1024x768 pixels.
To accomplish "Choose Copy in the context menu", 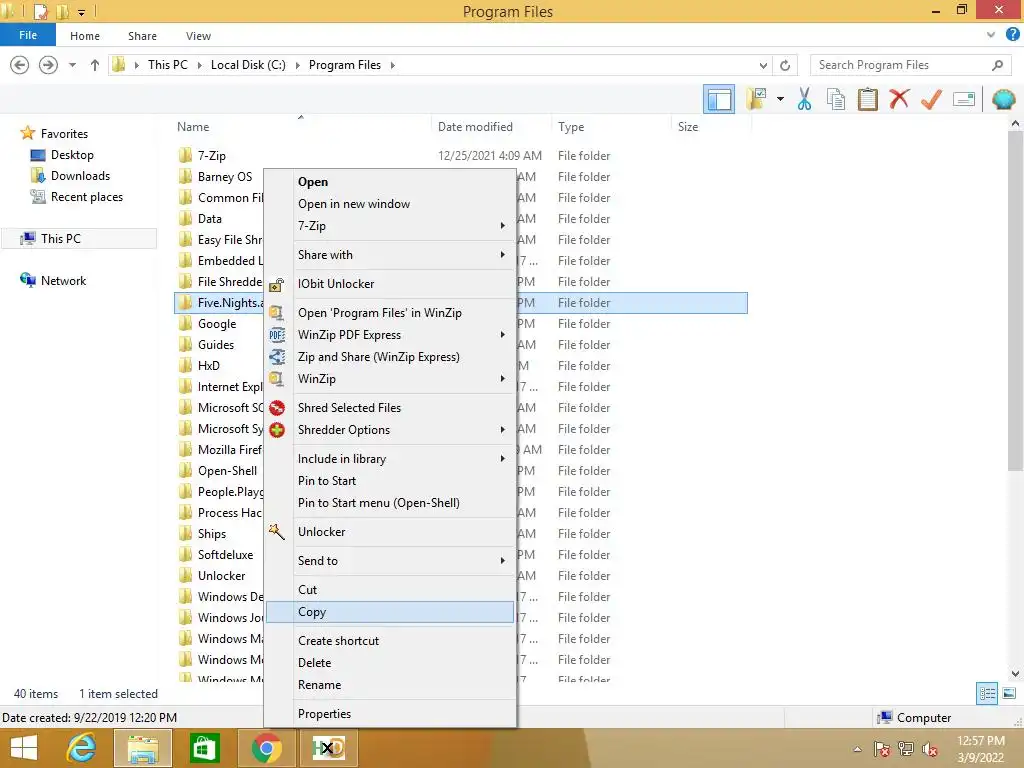I will [390, 612].
